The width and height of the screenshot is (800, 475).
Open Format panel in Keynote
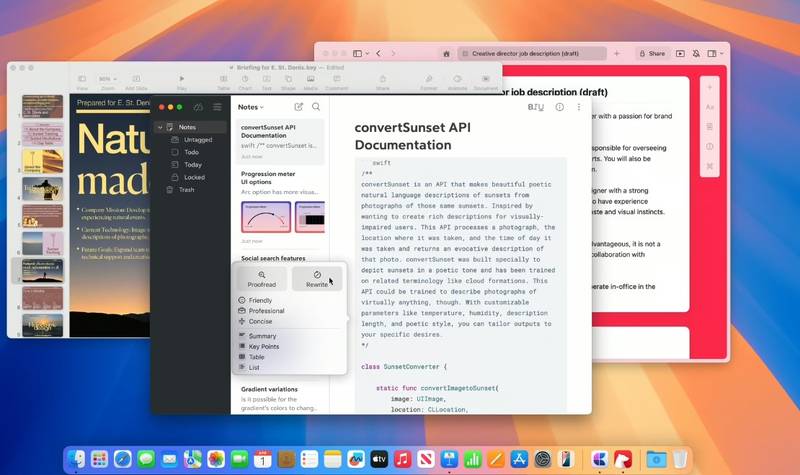pos(429,82)
